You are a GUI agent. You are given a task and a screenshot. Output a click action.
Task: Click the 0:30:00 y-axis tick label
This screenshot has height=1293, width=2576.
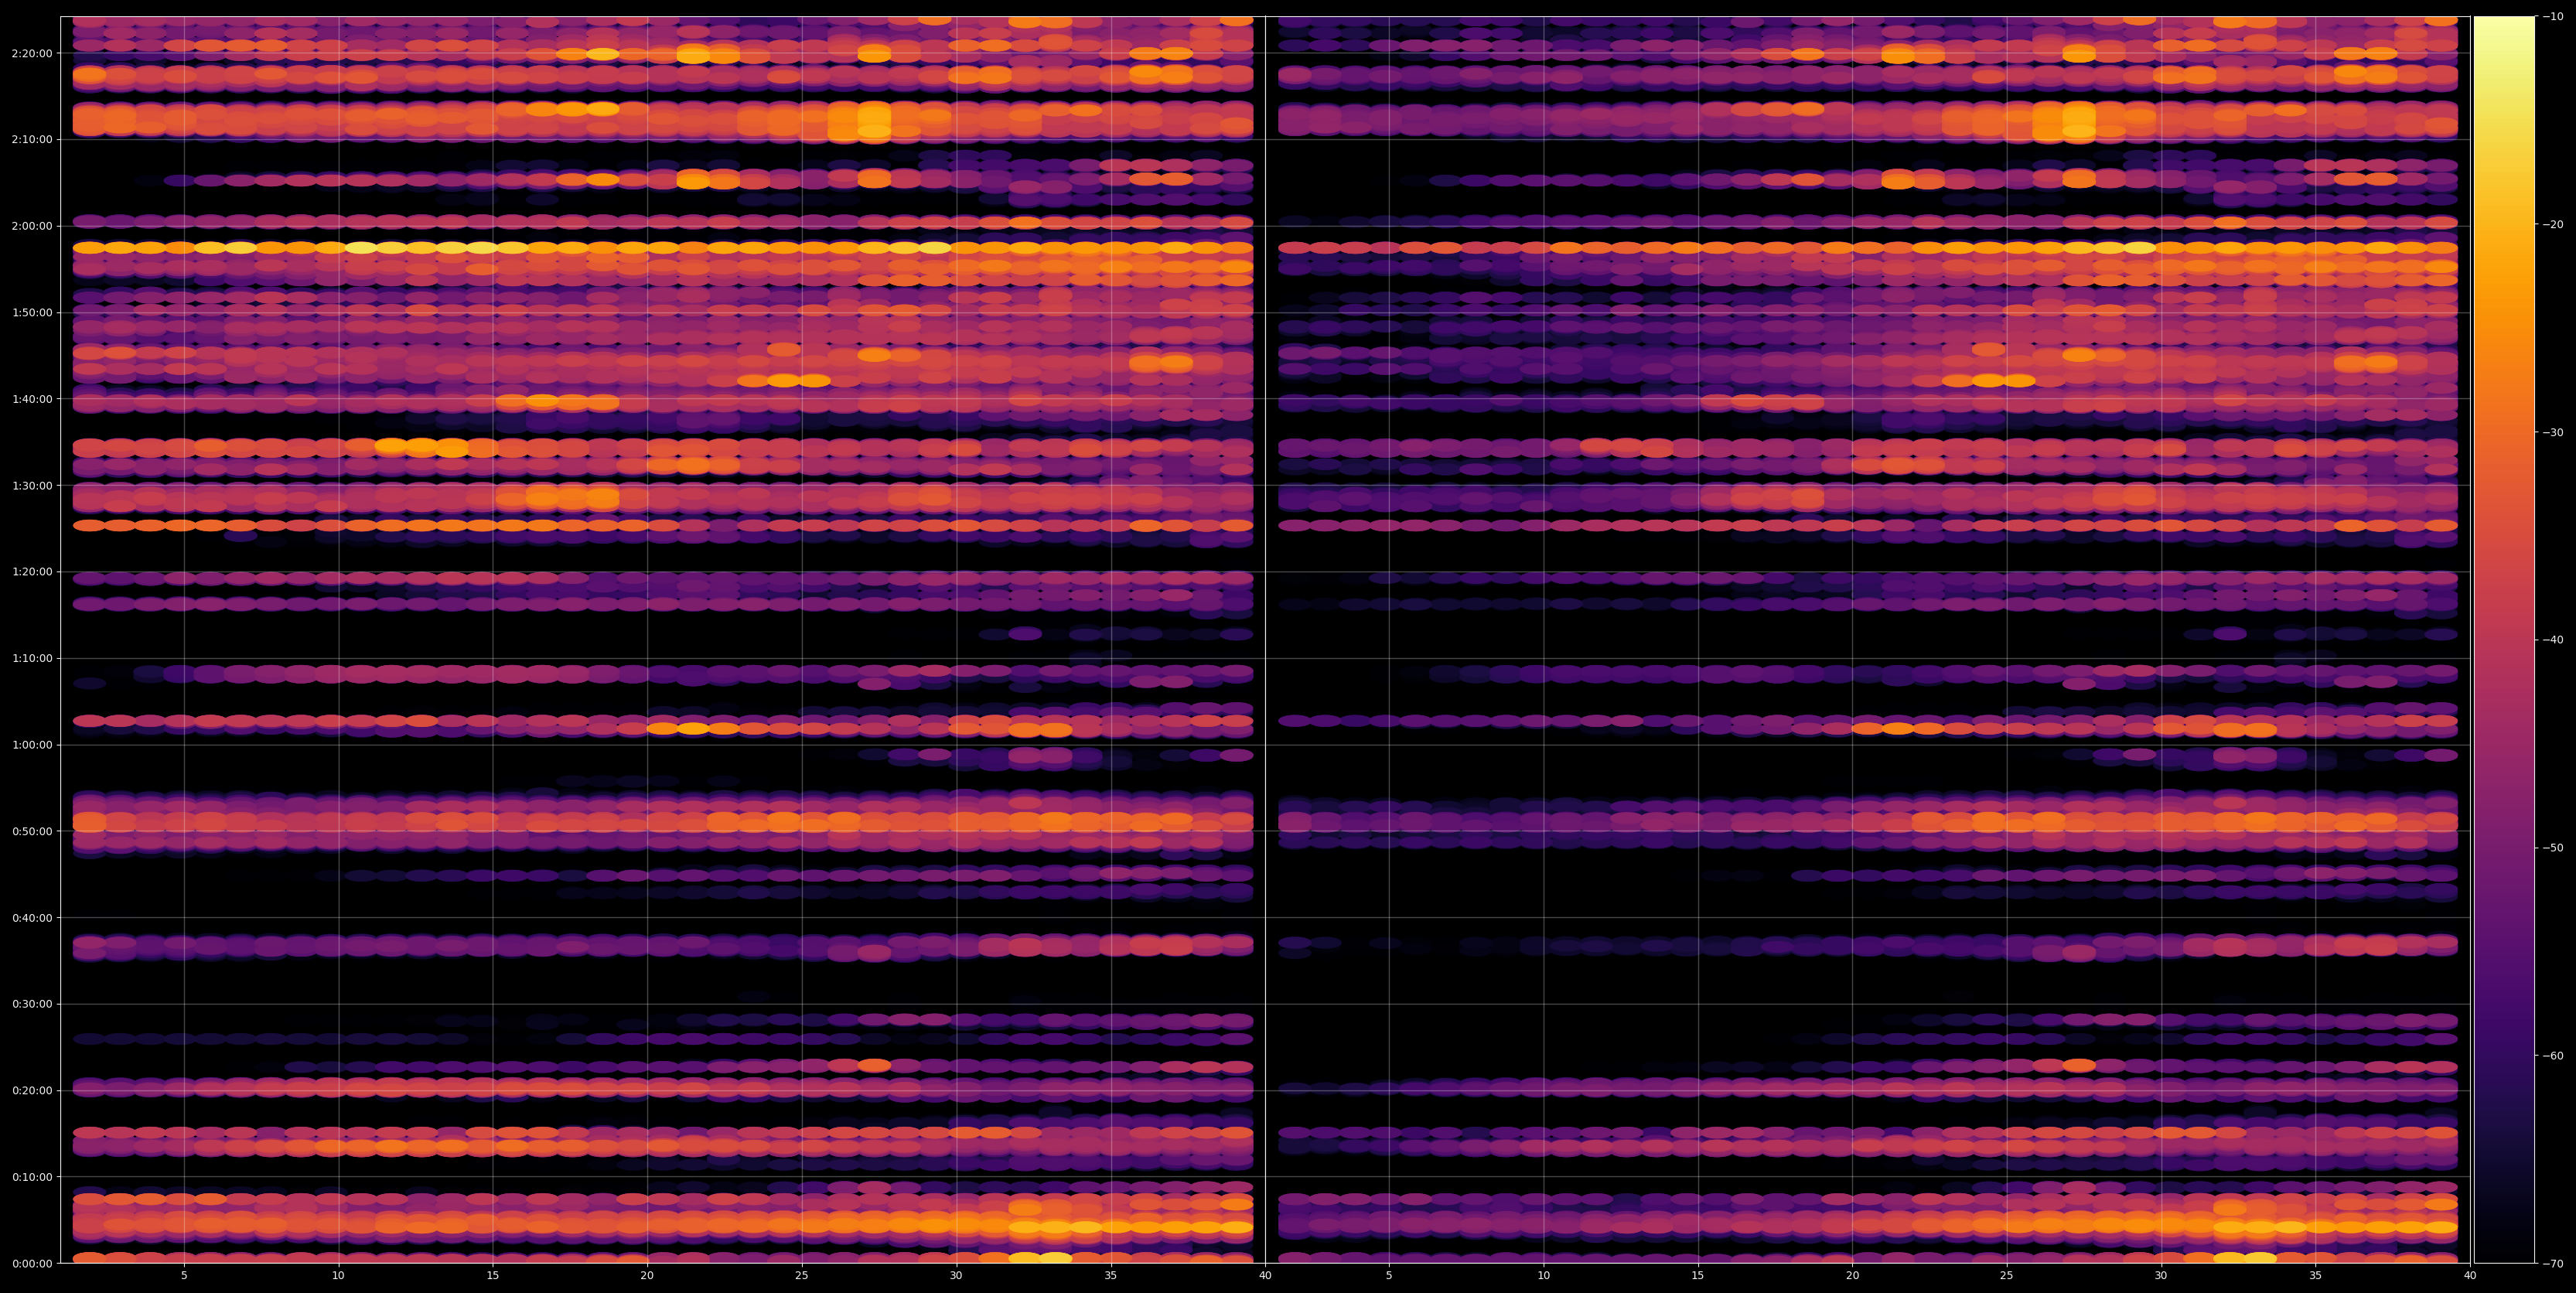[32, 1004]
